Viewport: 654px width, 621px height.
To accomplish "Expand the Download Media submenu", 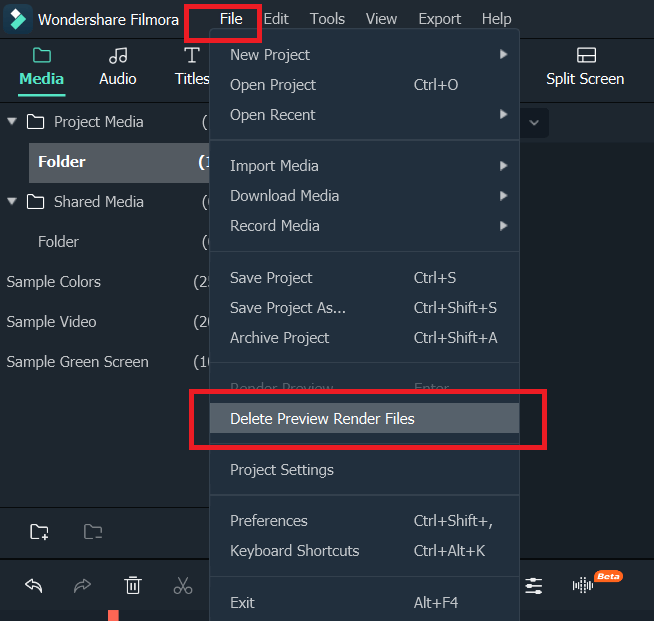I will pos(364,196).
